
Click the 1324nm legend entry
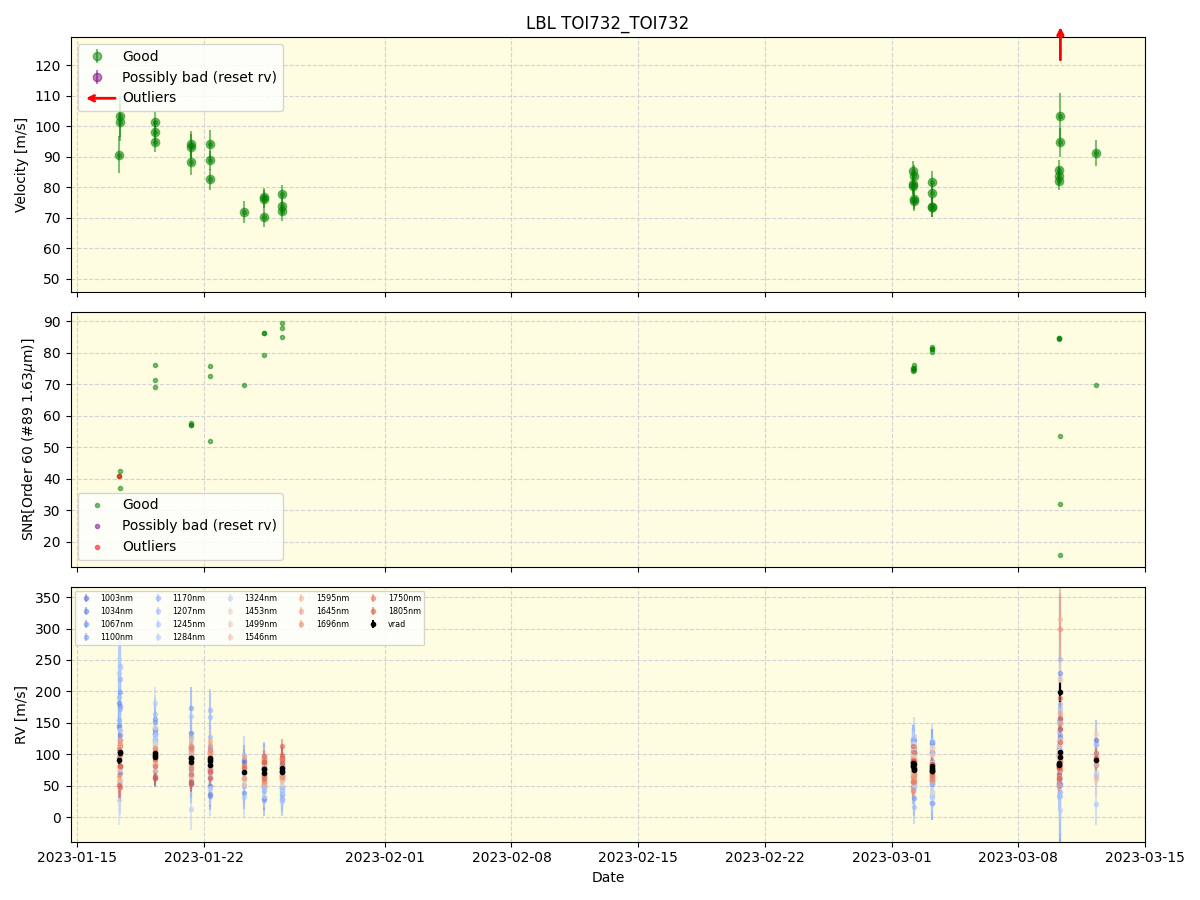(260, 598)
